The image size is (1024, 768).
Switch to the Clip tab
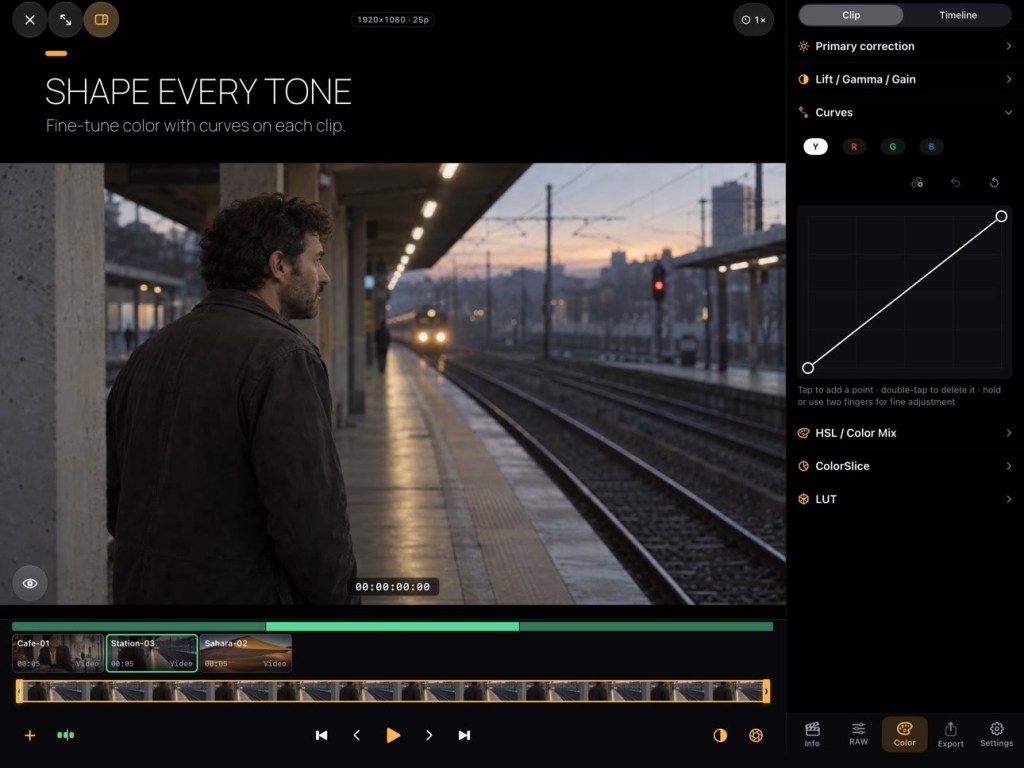[850, 15]
